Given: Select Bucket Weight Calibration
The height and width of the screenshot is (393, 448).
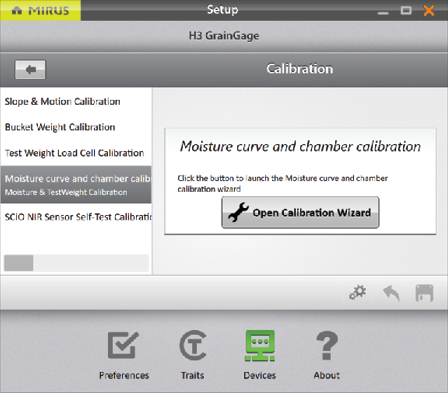Looking at the screenshot, I should pyautogui.click(x=76, y=127).
